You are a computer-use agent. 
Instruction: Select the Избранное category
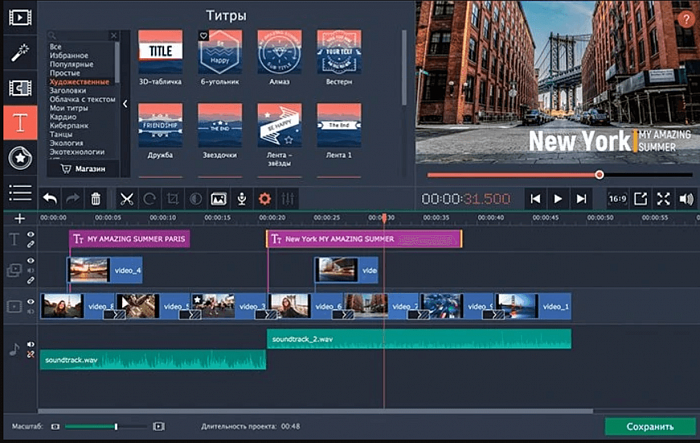coord(69,55)
